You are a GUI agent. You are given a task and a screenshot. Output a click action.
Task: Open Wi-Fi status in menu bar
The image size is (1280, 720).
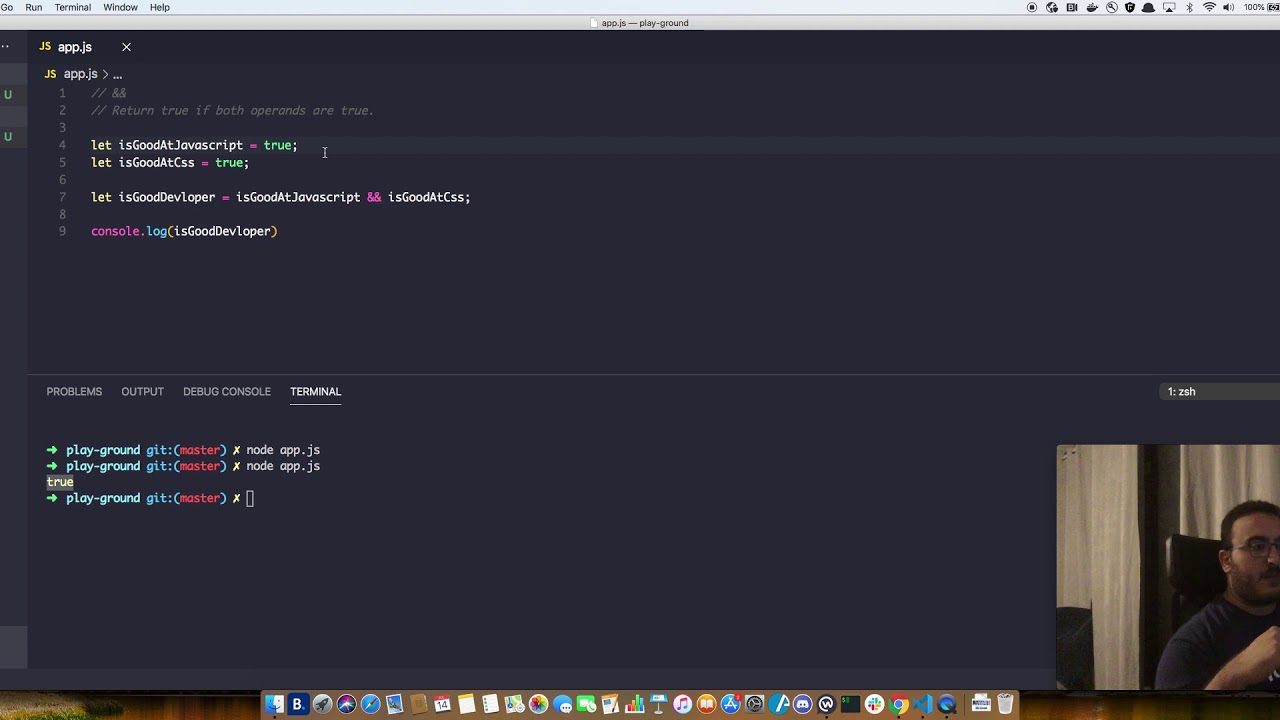(1209, 7)
